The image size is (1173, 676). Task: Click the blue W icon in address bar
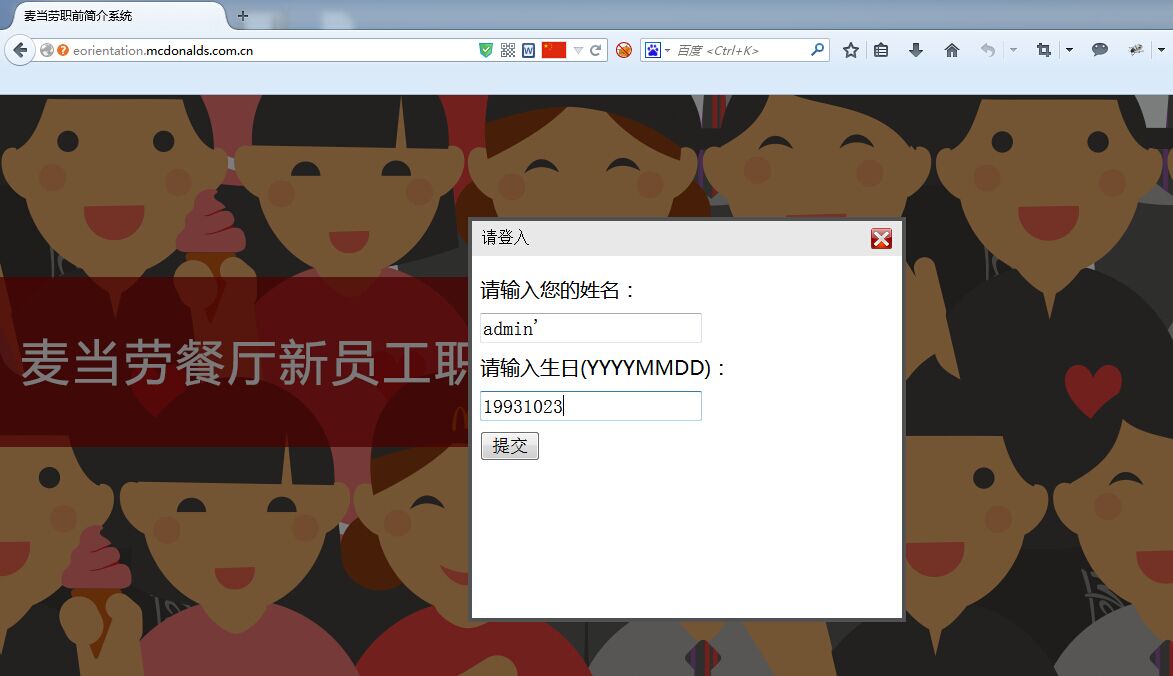tap(529, 50)
